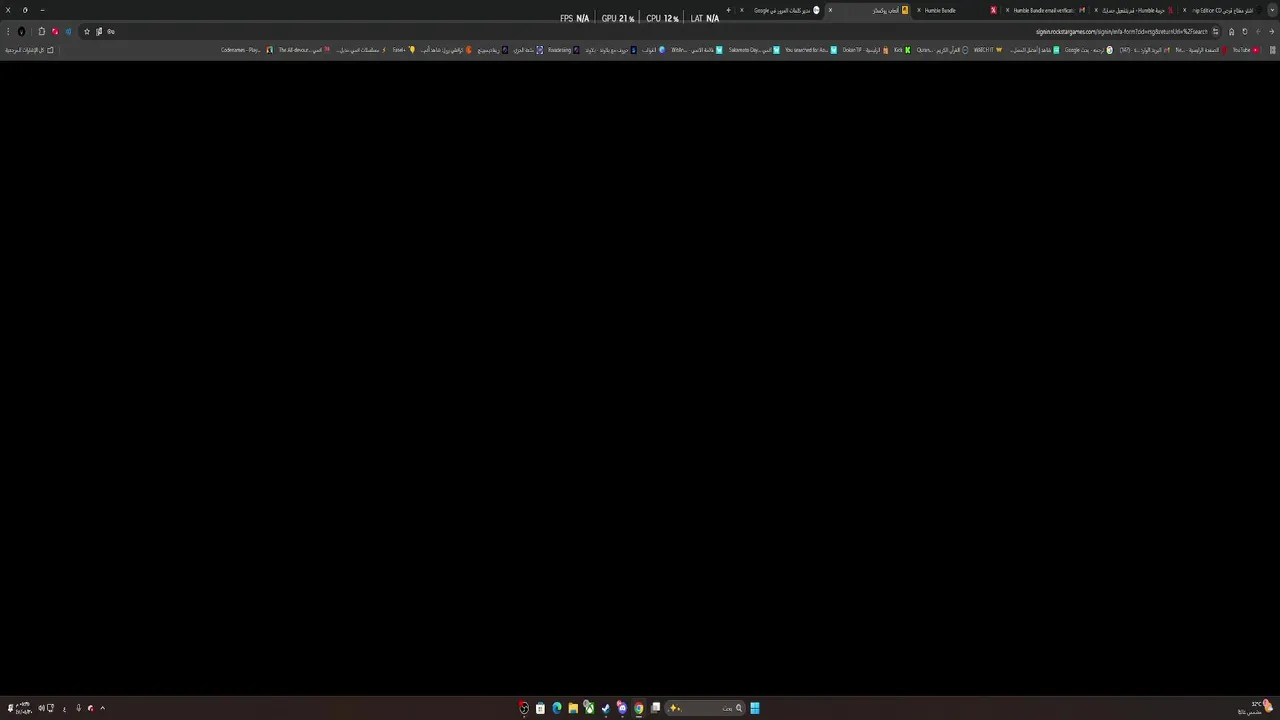Open the Kick bookmark
The image size is (1280, 720).
[902, 50]
